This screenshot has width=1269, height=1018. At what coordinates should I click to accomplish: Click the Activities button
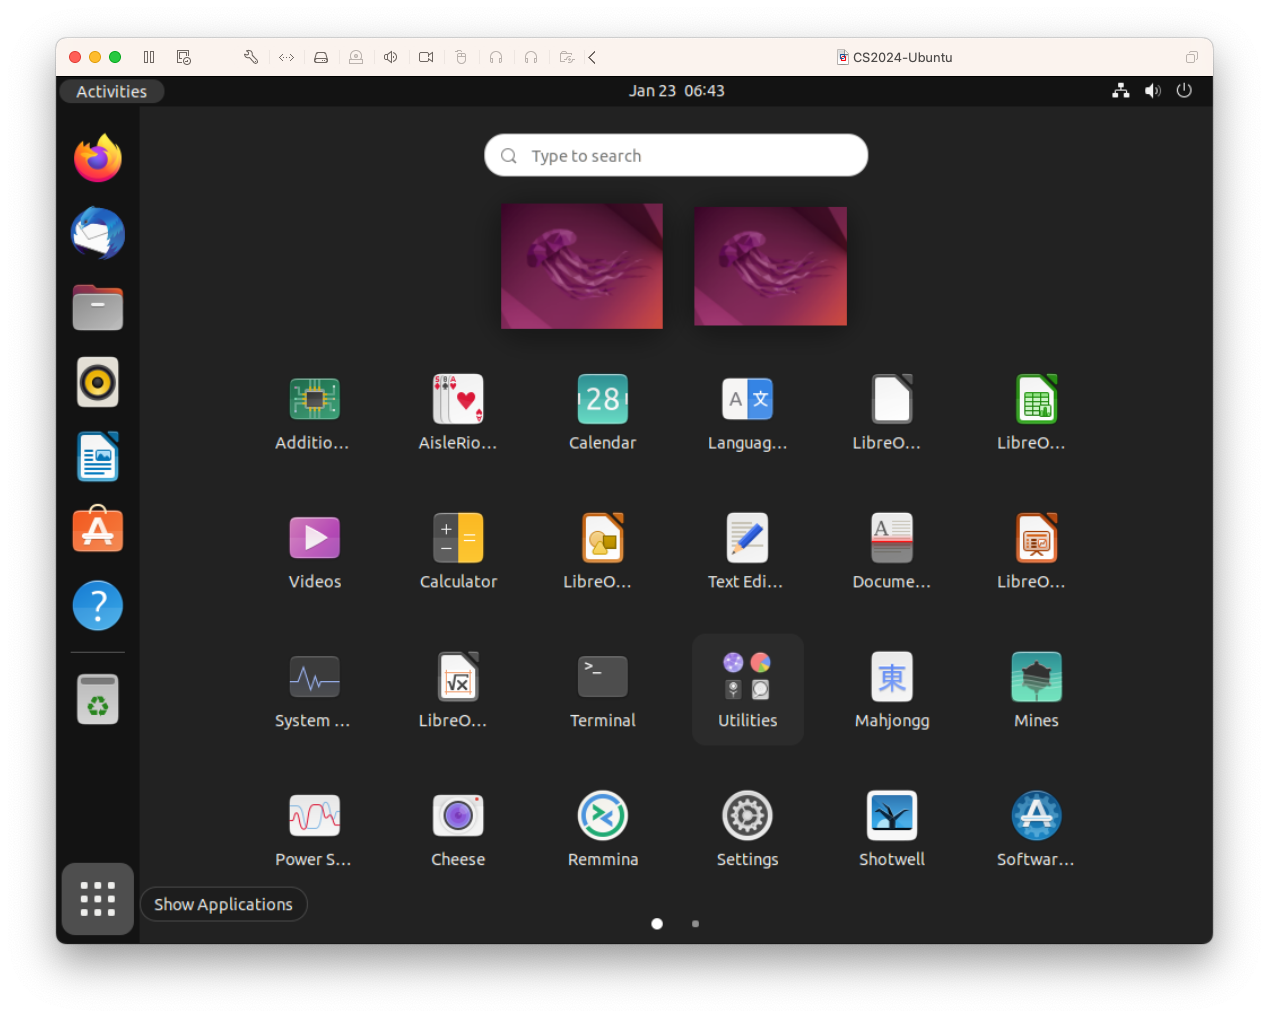pos(111,91)
